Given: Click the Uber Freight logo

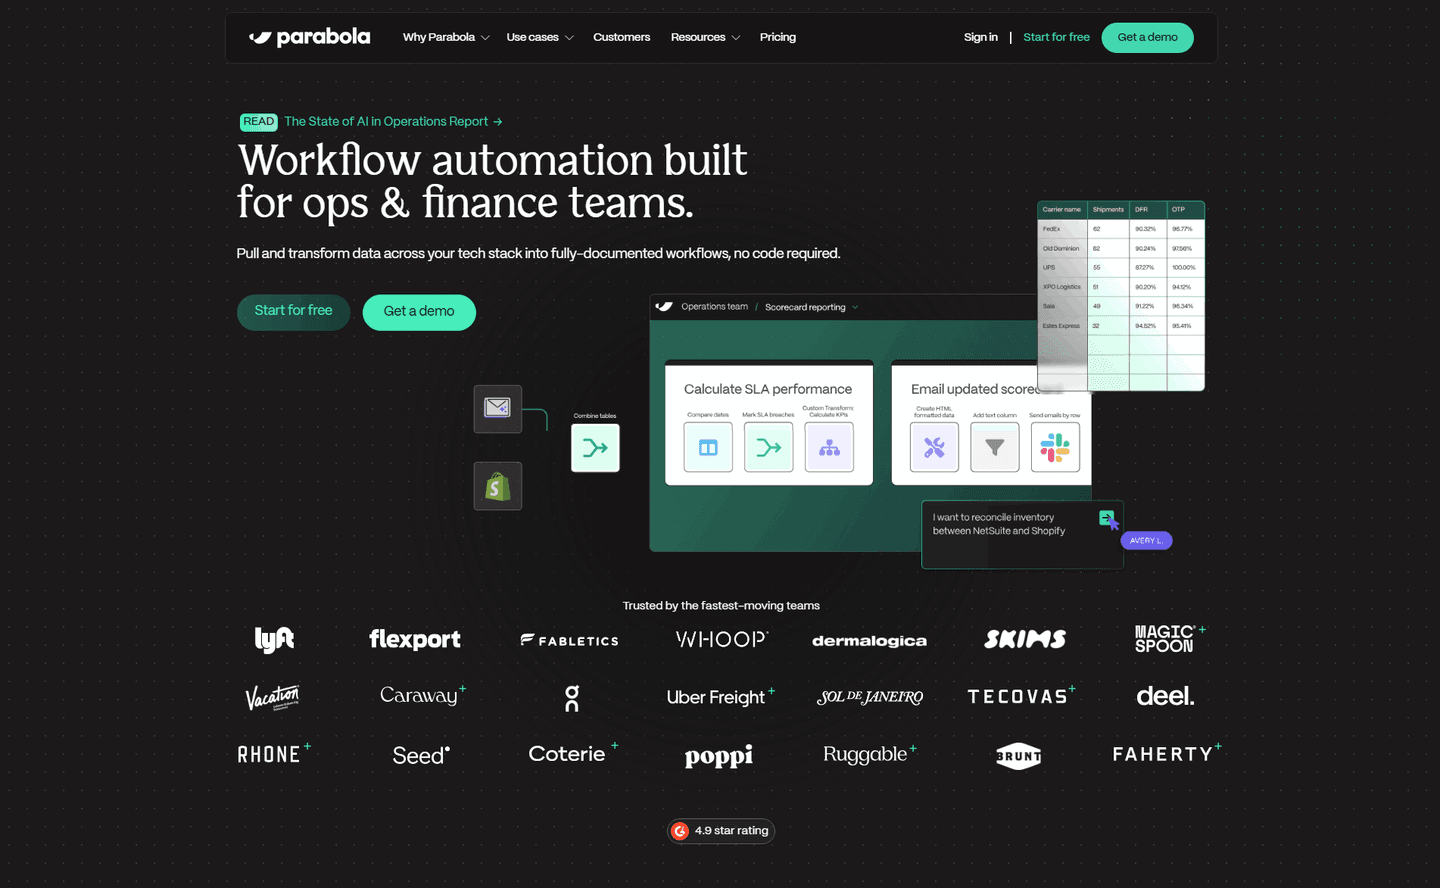Looking at the screenshot, I should coord(720,697).
